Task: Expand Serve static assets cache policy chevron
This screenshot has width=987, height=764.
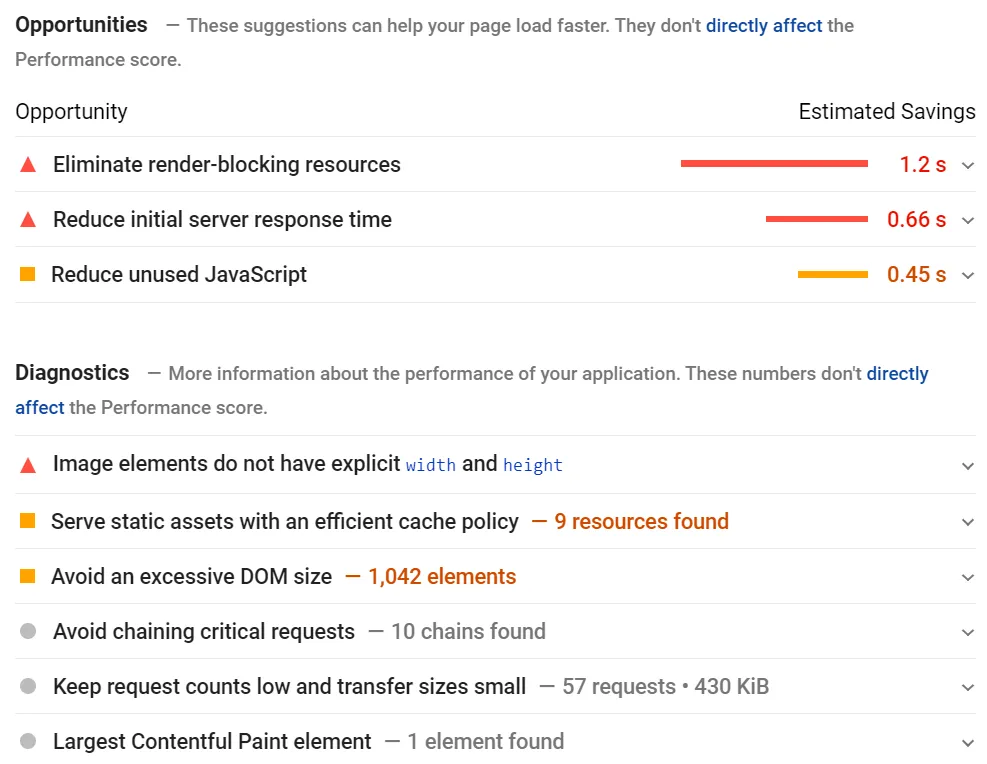Action: pos(967,522)
